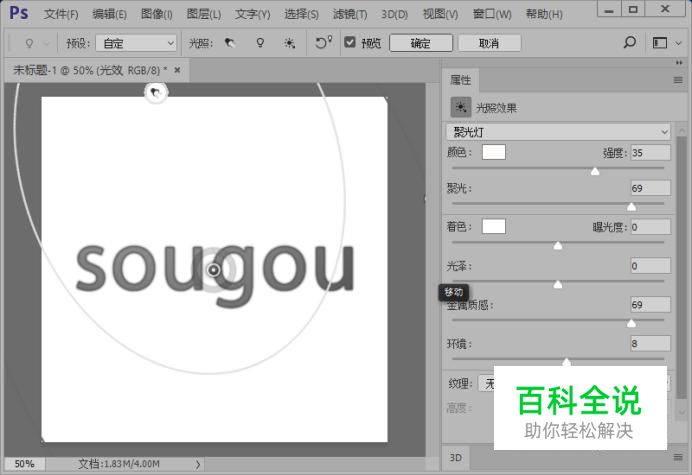Maximize the Photoshop window
This screenshot has width=692, height=475.
click(633, 10)
